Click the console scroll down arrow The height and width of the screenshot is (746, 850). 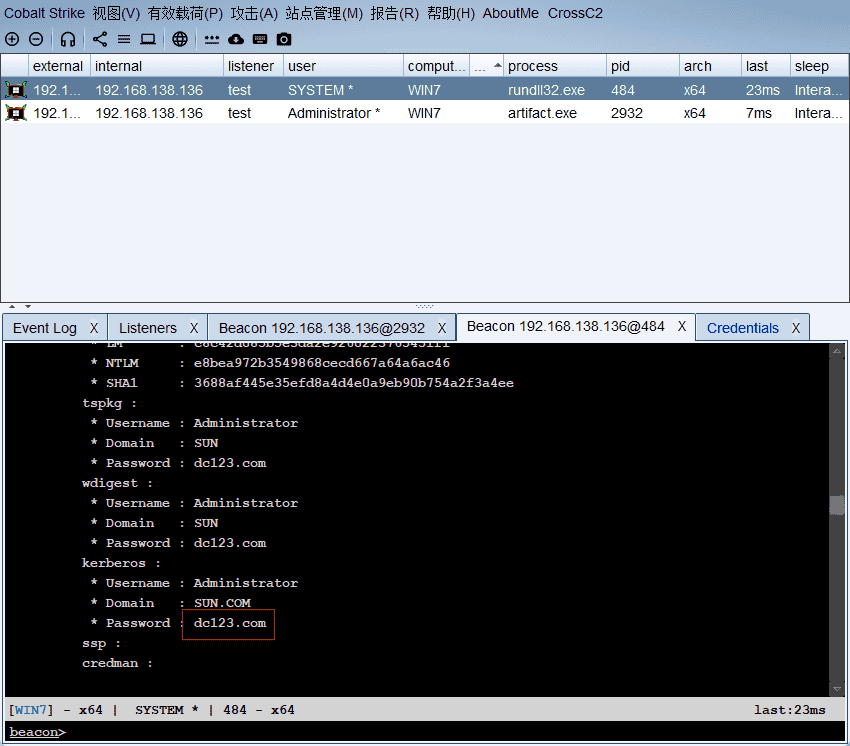pyautogui.click(x=837, y=689)
